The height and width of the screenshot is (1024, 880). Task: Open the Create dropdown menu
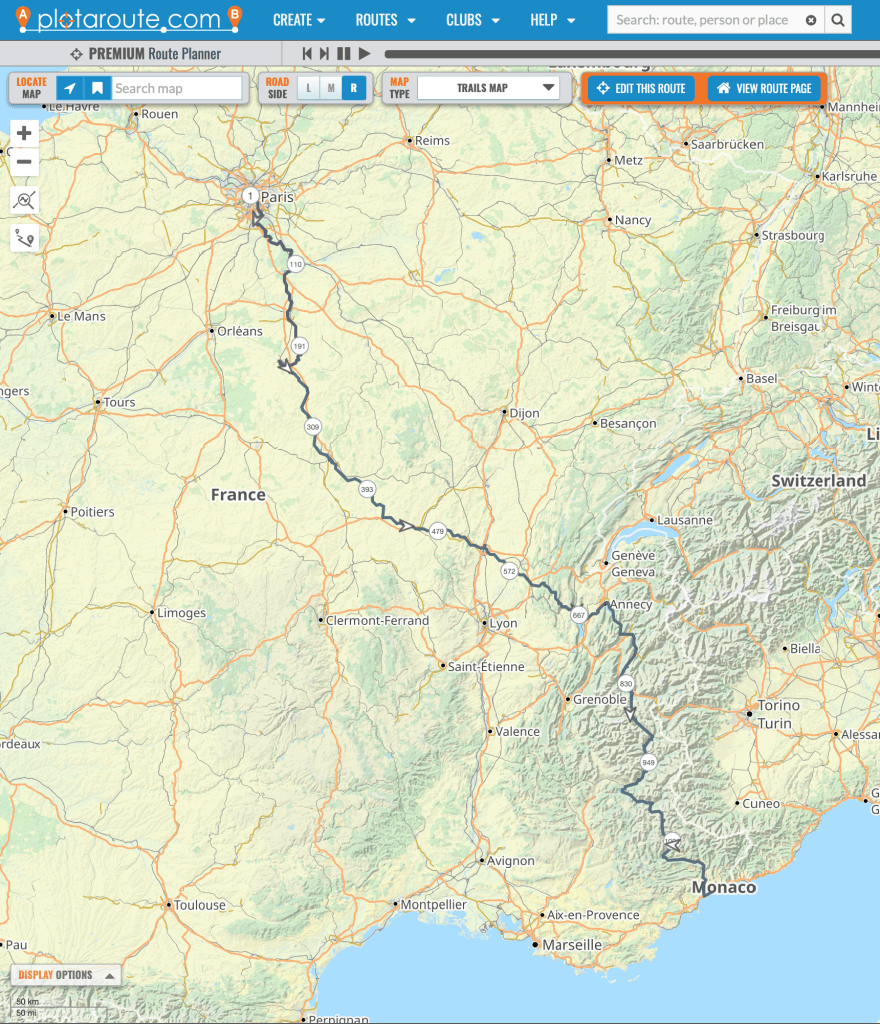299,20
